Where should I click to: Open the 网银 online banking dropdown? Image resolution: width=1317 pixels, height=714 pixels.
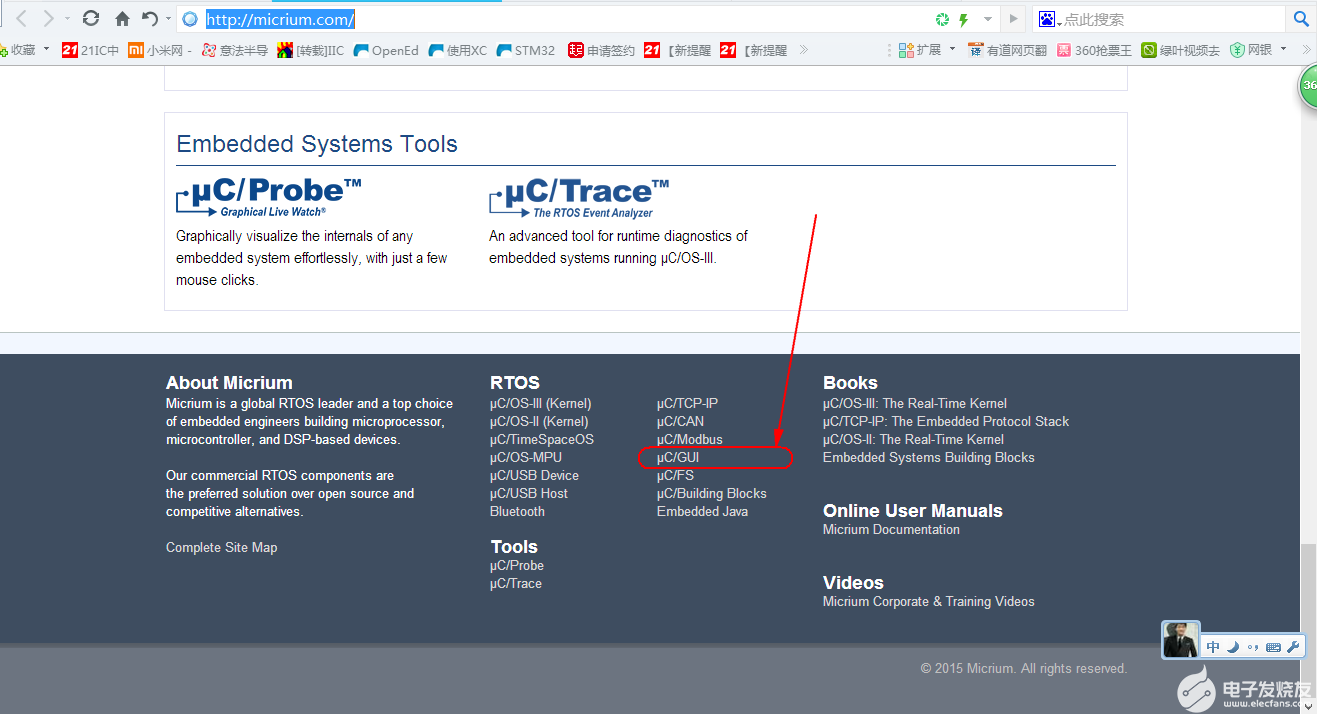pos(1259,50)
